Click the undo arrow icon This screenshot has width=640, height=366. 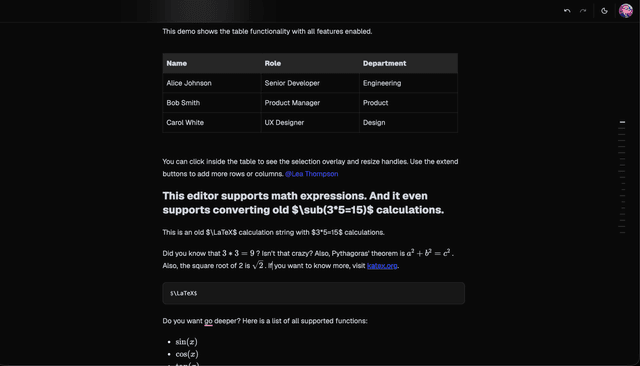tap(567, 11)
